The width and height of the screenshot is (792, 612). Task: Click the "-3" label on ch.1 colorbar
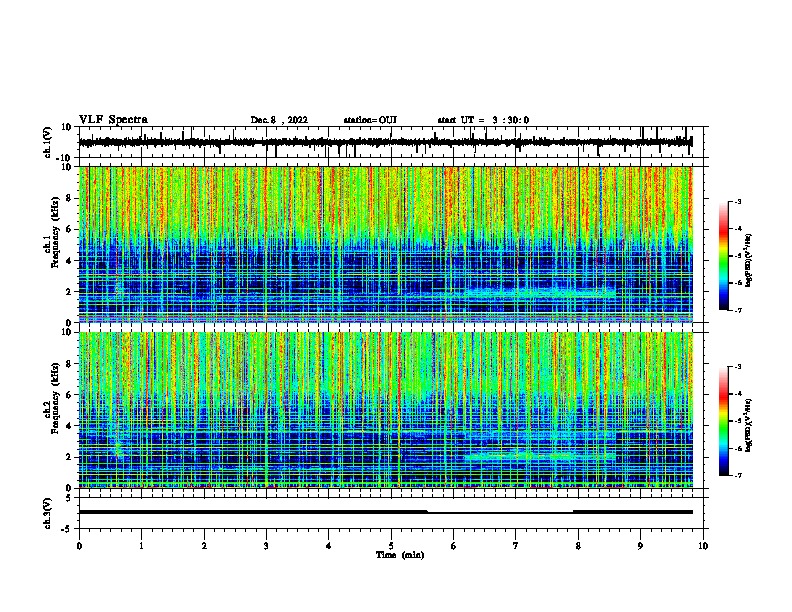pyautogui.click(x=737, y=202)
